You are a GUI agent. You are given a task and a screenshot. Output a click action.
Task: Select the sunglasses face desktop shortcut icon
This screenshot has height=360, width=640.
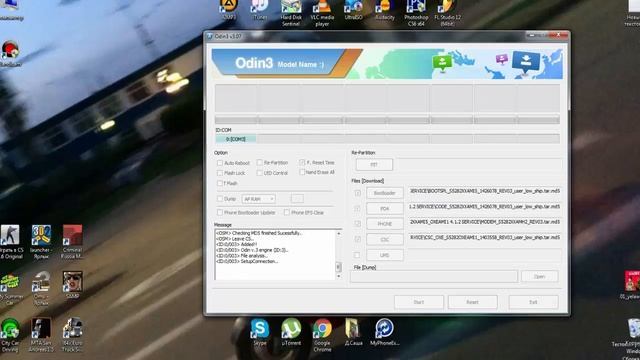[x=72, y=284]
